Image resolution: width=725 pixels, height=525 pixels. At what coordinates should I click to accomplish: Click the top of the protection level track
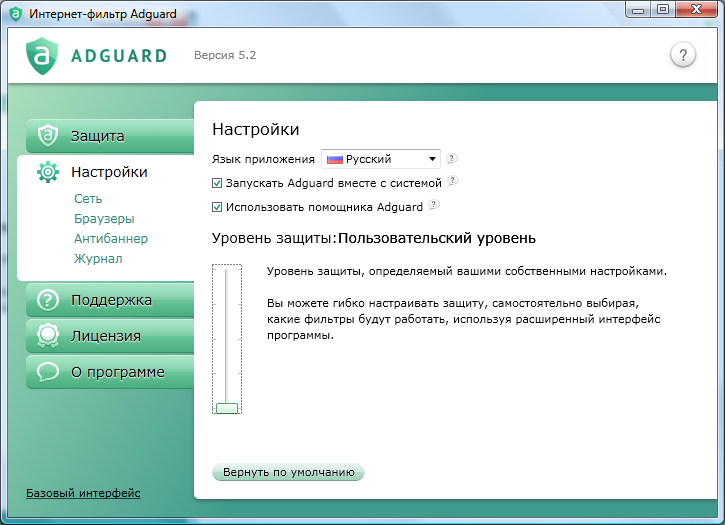coord(227,272)
